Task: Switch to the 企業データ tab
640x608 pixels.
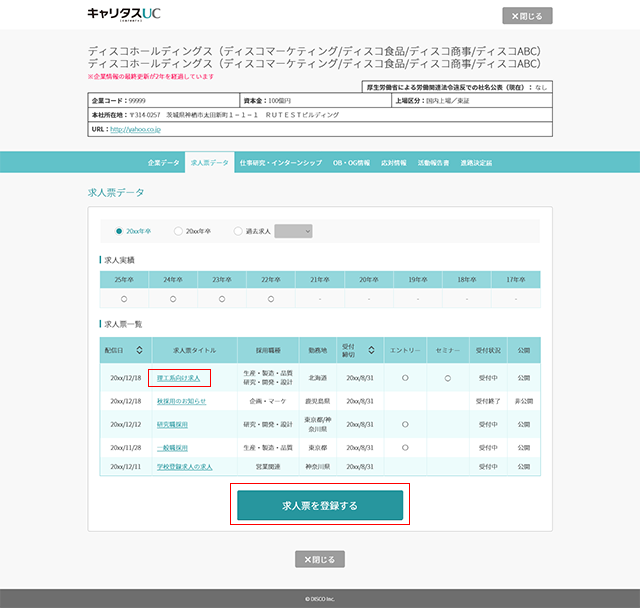Action: tap(163, 163)
